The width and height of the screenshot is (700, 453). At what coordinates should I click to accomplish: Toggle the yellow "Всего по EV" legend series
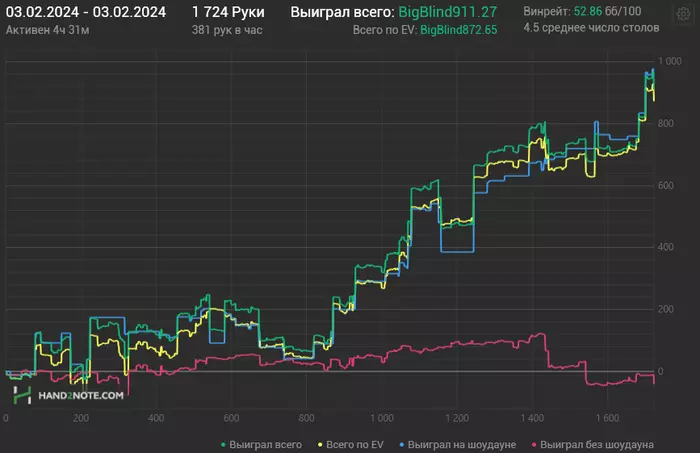point(351,445)
